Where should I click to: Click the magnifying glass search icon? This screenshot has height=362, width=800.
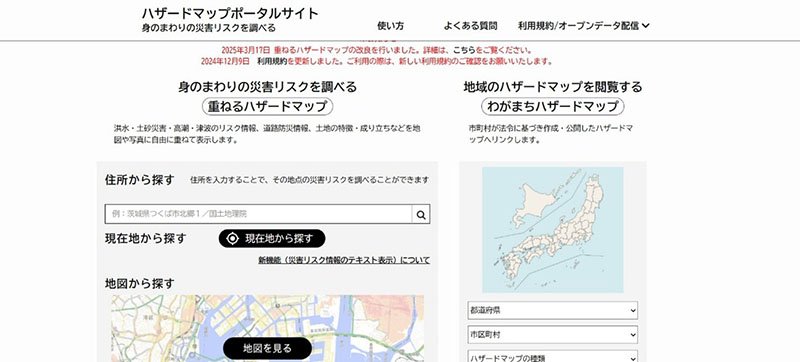pos(421,215)
